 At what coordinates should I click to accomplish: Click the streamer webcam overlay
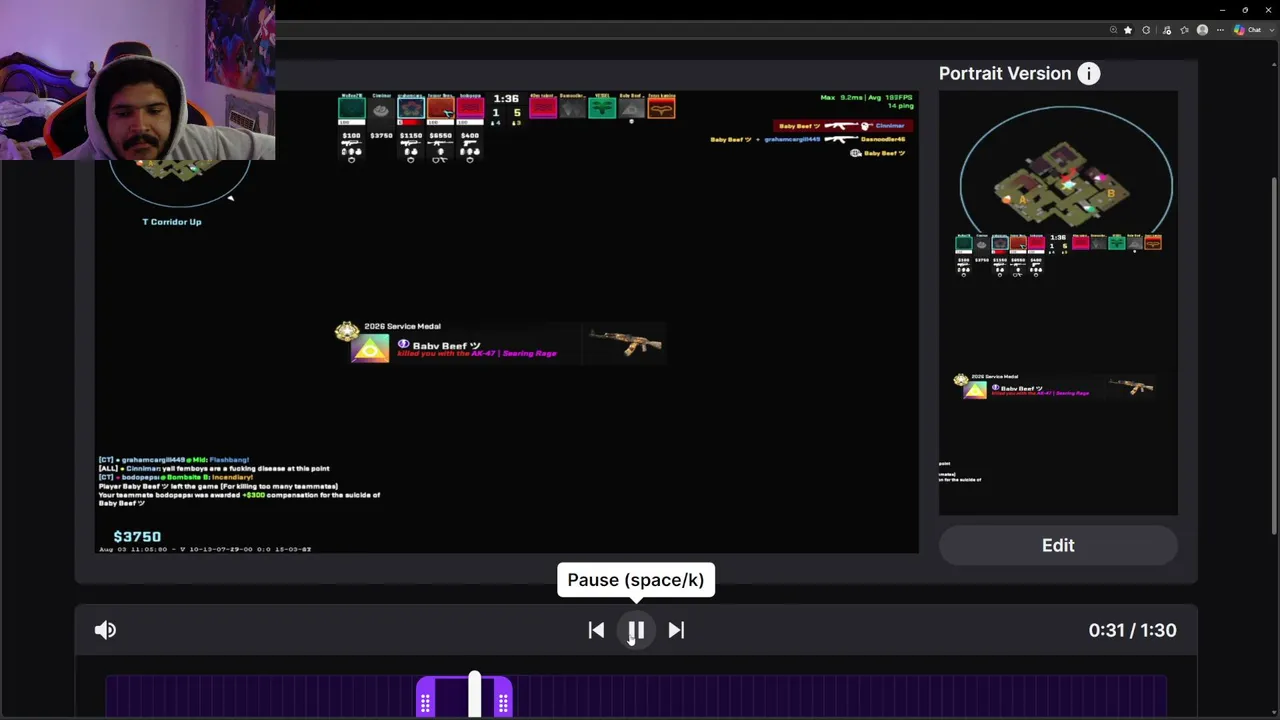(x=138, y=80)
